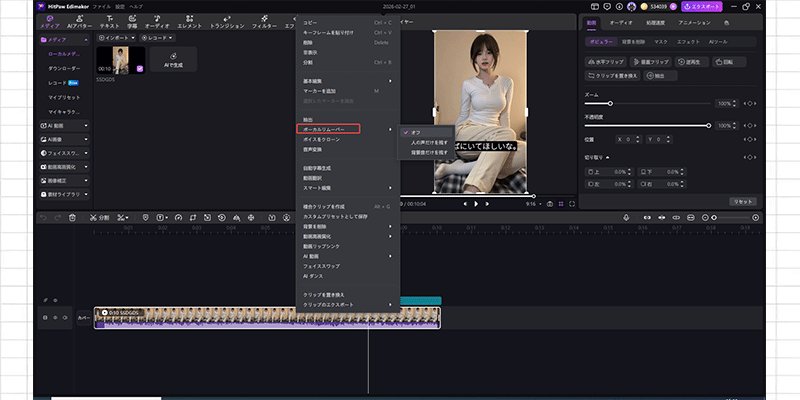
Task: Choose ボーカルリムーバー in the context menu
Action: [x=329, y=130]
